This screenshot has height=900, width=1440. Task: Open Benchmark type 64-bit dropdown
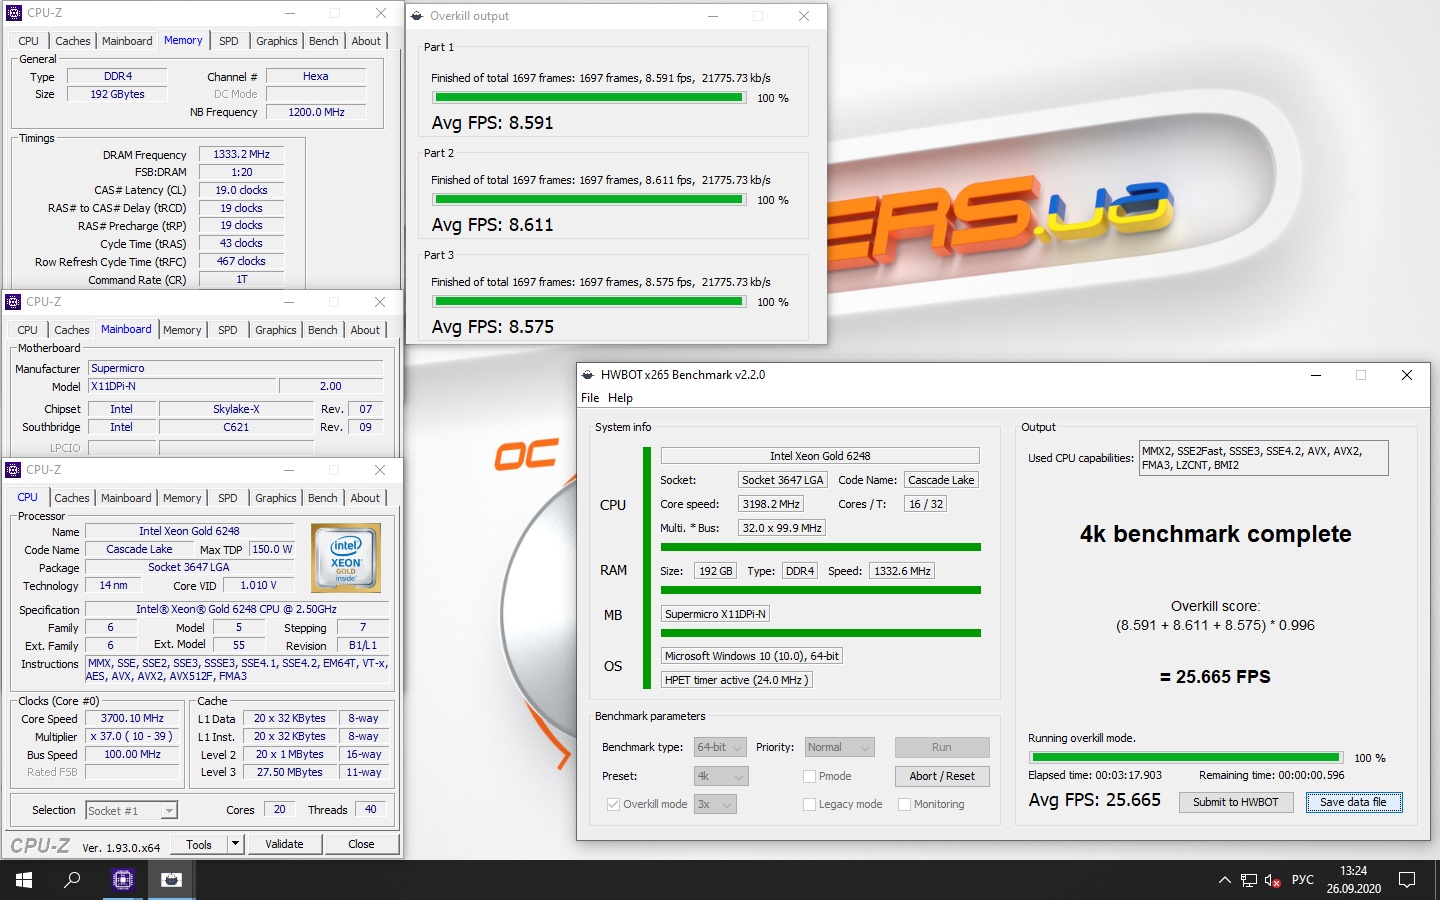(x=720, y=747)
